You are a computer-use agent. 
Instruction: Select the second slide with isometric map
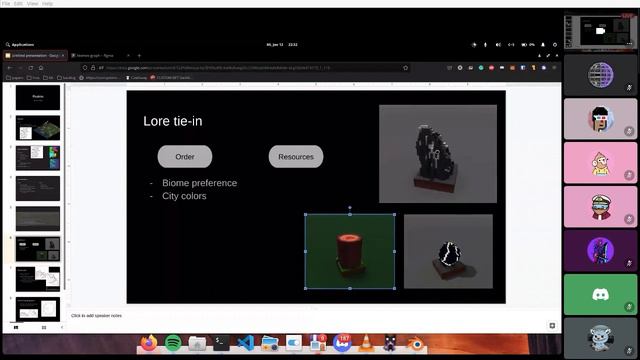click(38, 128)
